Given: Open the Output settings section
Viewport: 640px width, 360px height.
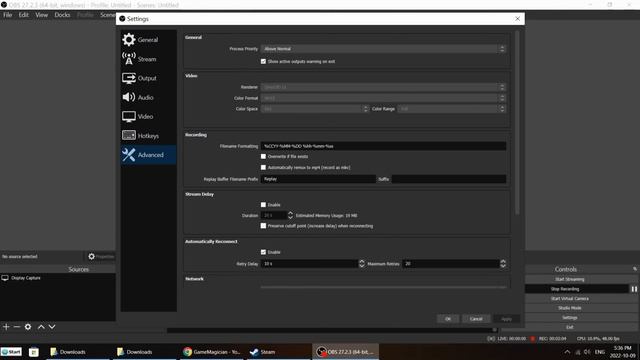Looking at the screenshot, I should pyautogui.click(x=149, y=78).
